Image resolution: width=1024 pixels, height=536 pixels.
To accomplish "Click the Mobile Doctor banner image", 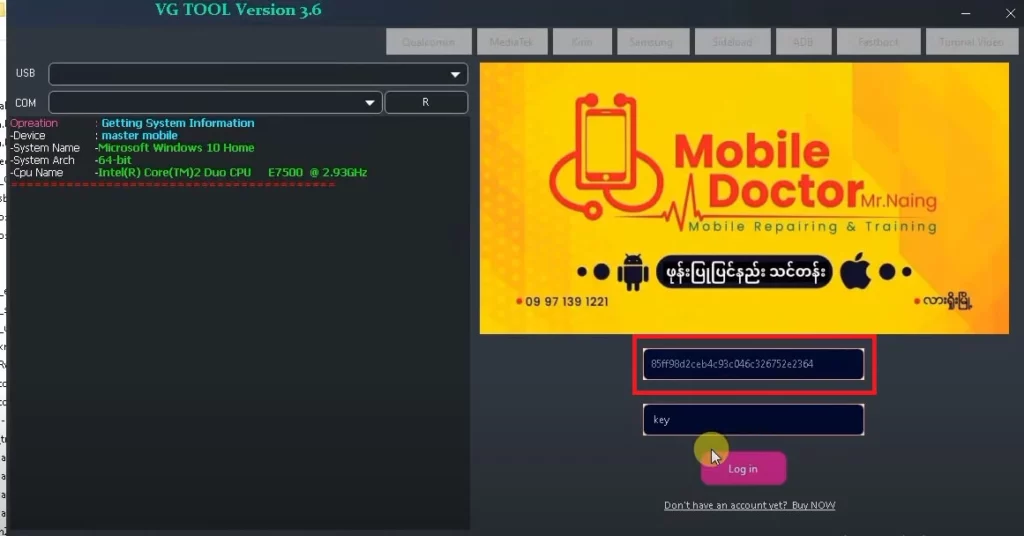I will (x=744, y=198).
